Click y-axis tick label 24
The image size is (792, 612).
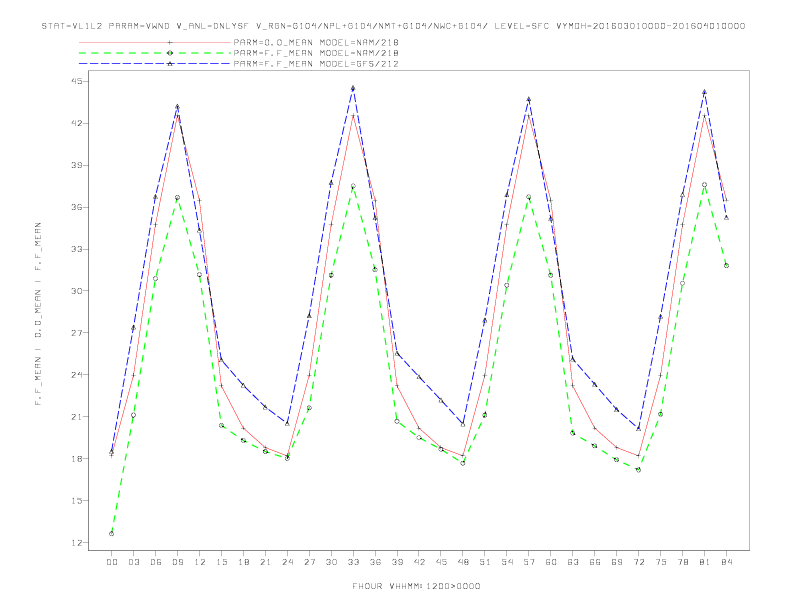(x=79, y=375)
